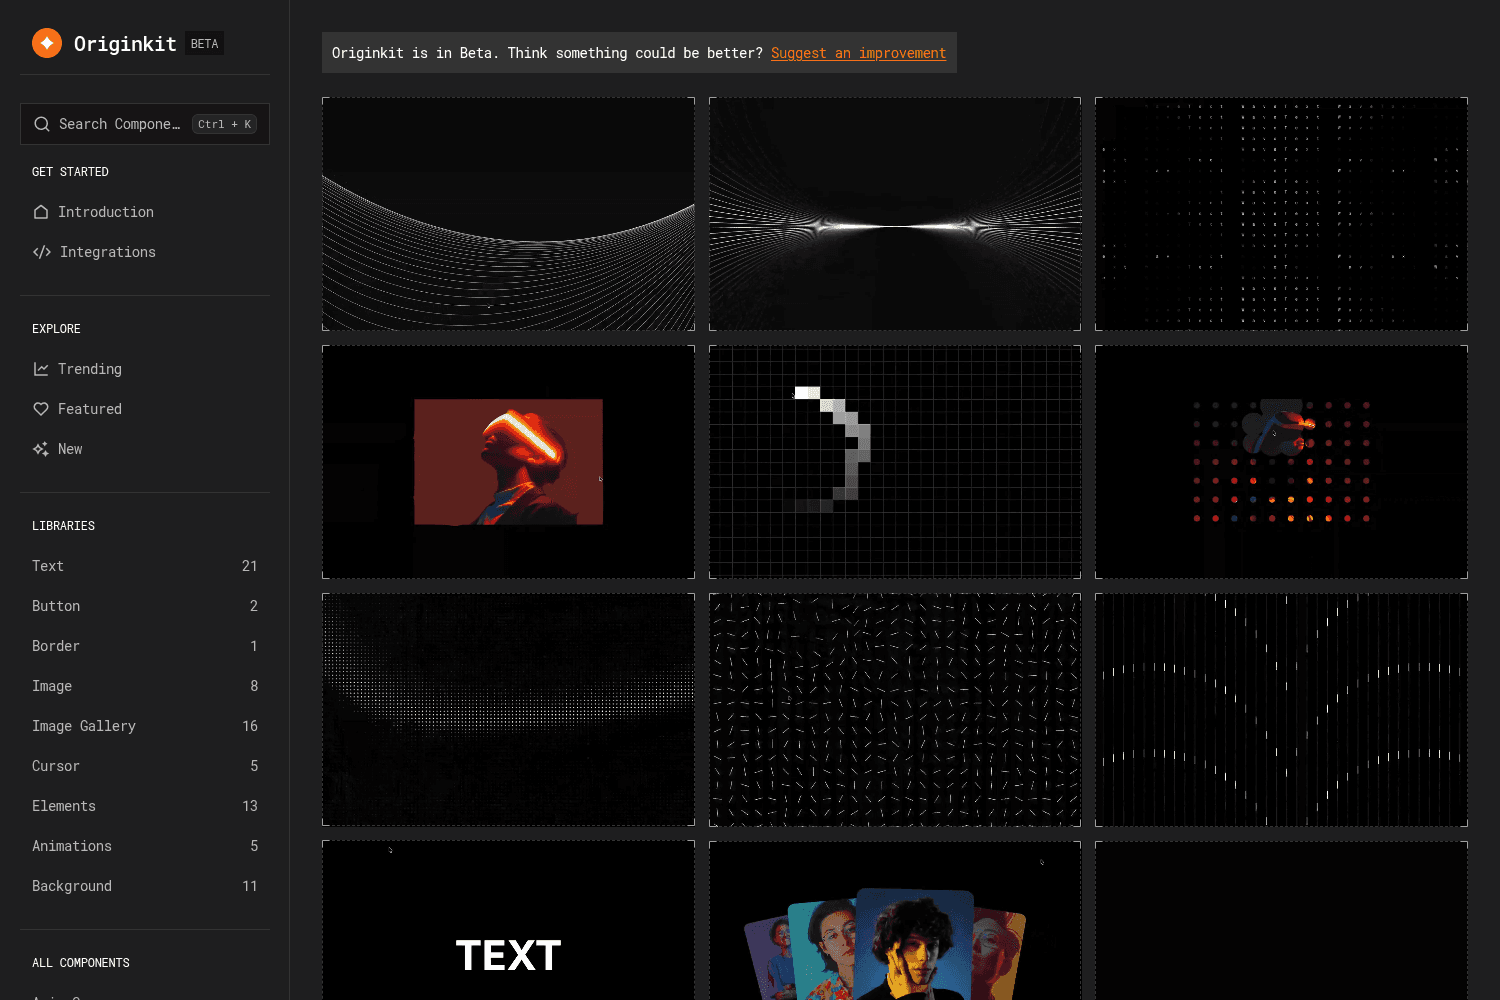
Task: Open the Elements library
Action: 145,806
